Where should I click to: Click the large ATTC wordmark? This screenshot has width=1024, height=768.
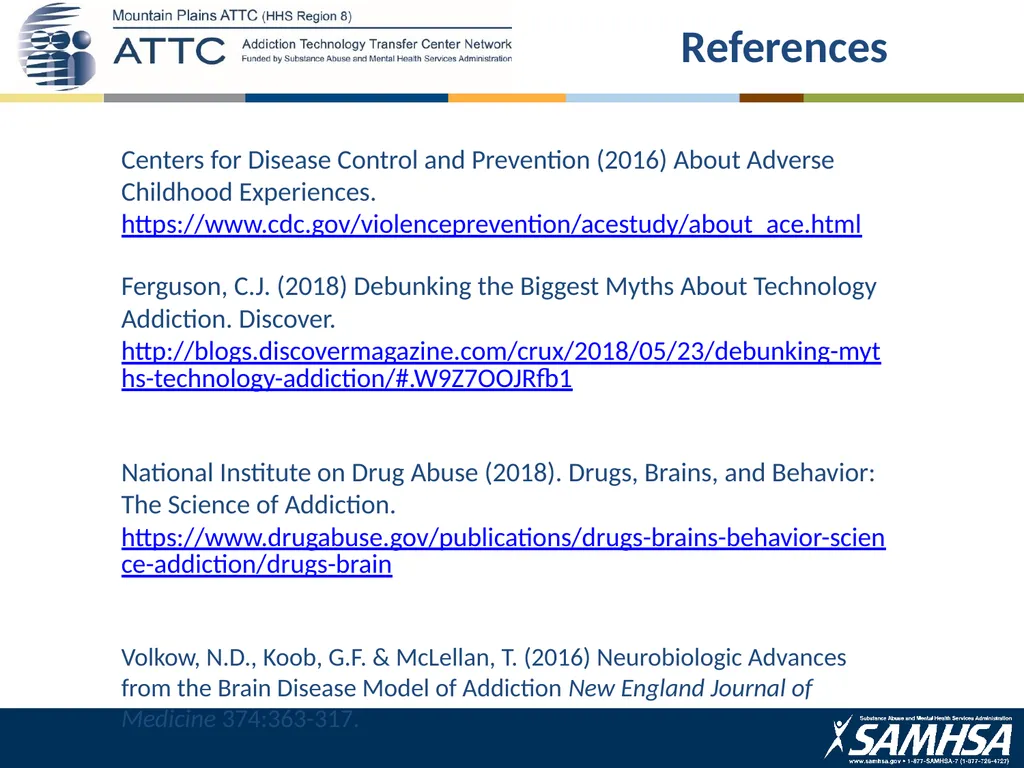(169, 51)
